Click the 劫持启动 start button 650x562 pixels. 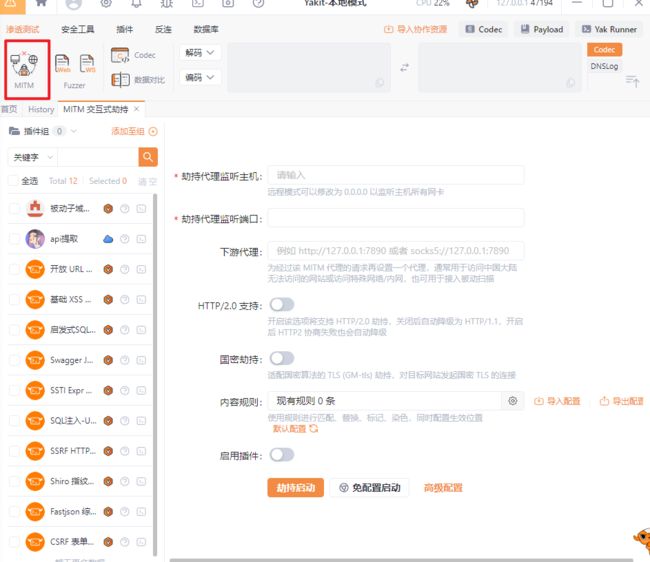(x=295, y=488)
